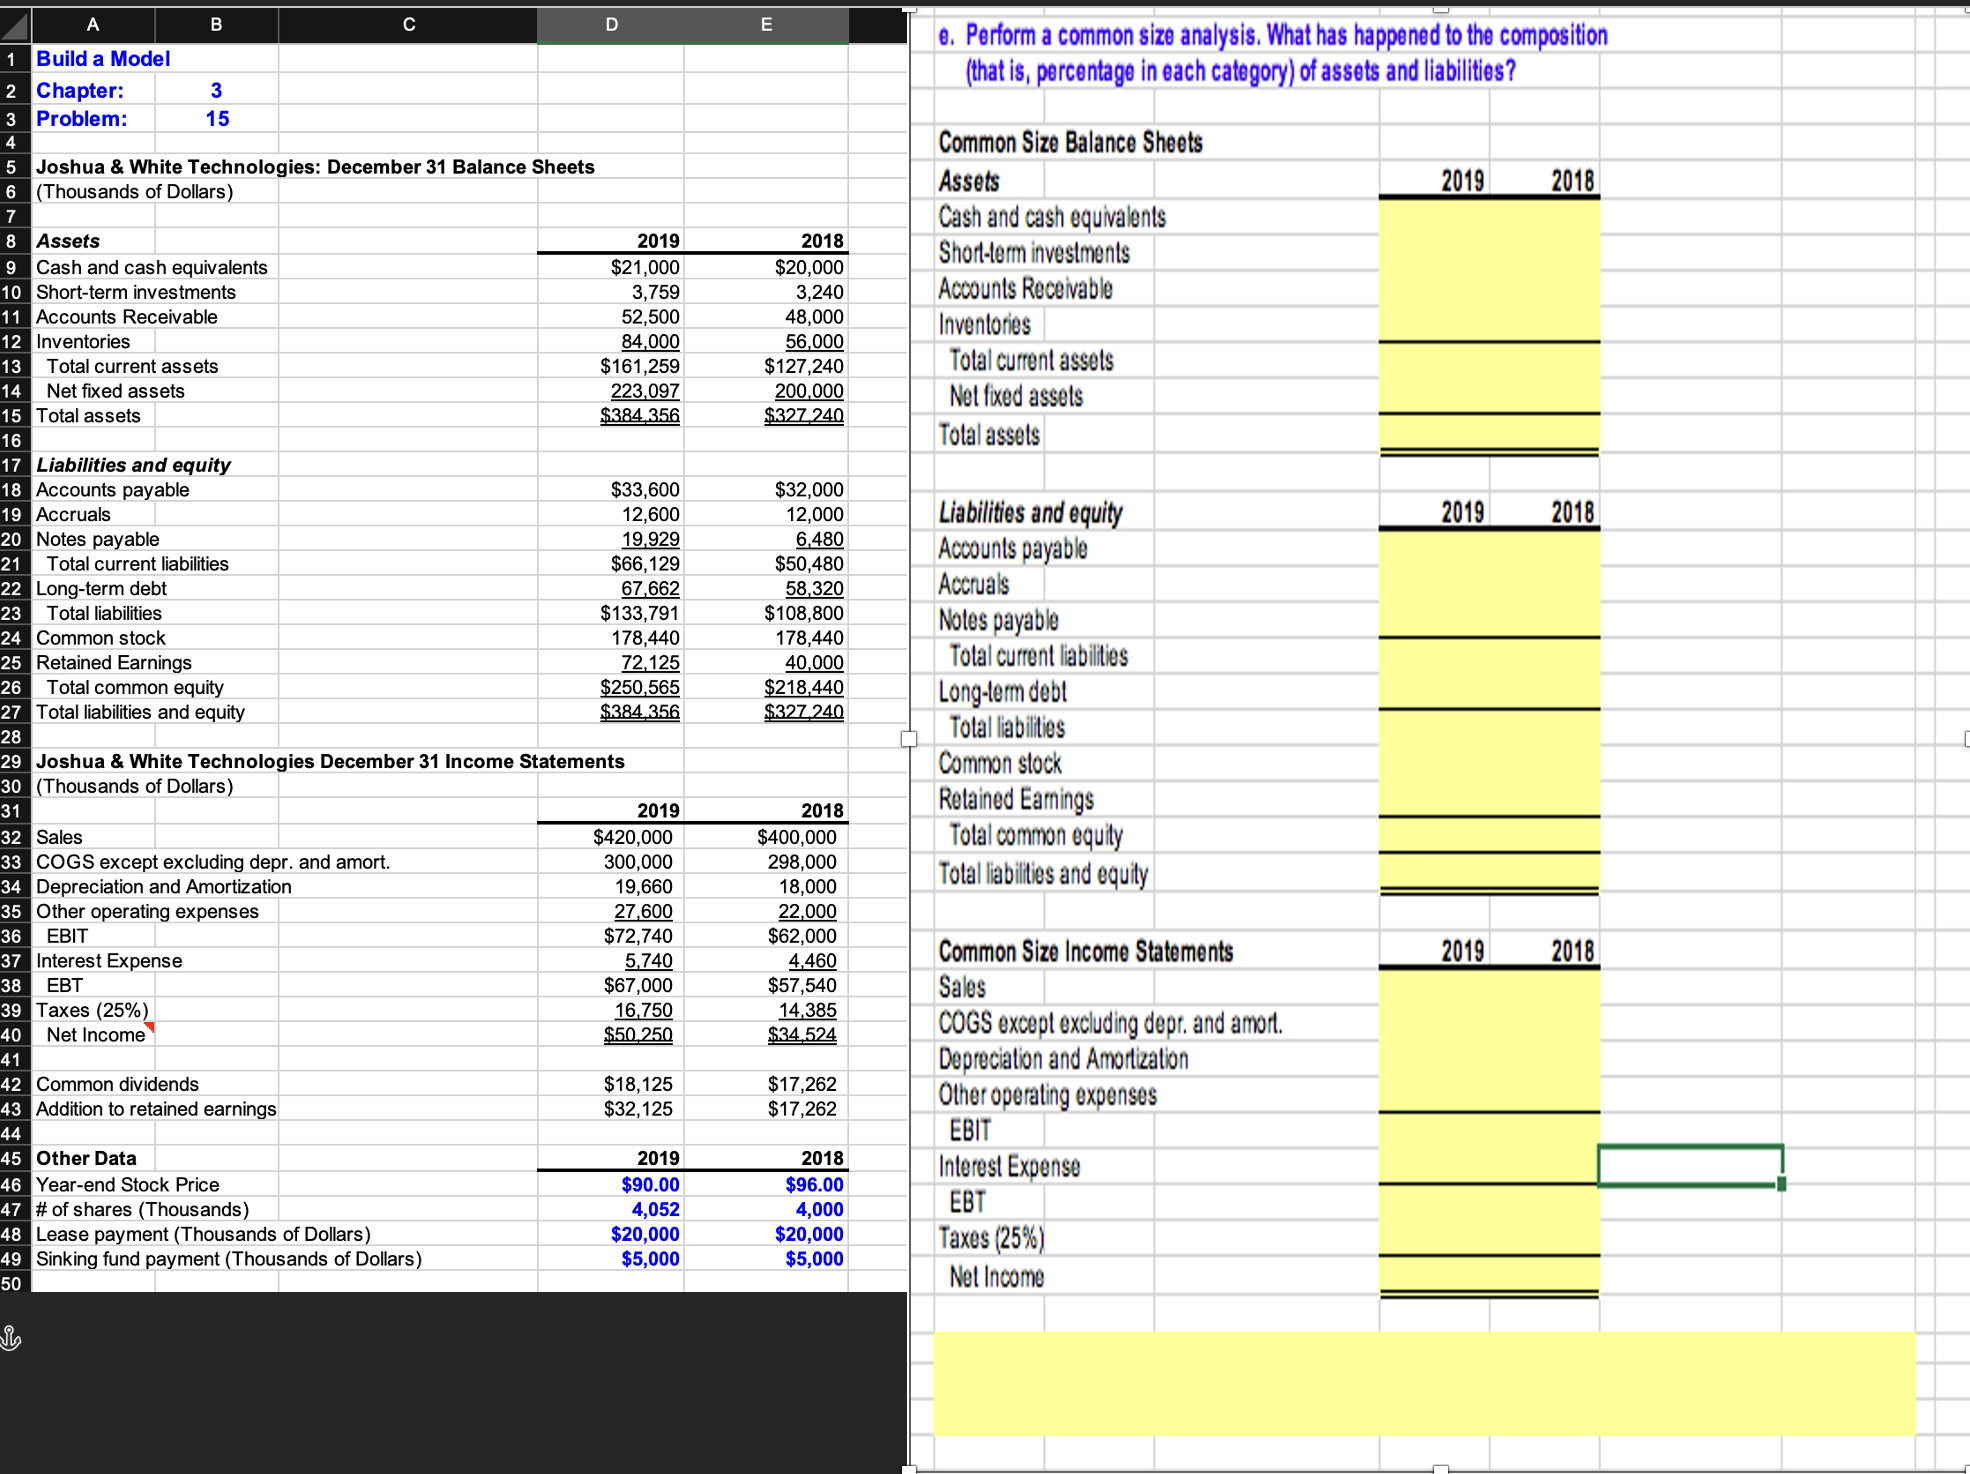Open the red comment indicator on Net Income cell
The width and height of the screenshot is (1970, 1474).
150,1027
